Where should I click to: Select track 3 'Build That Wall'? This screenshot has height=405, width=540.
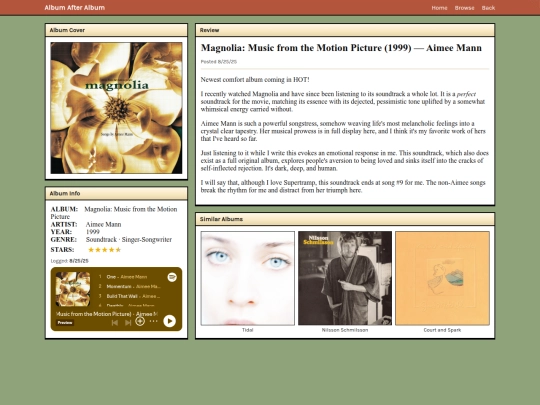click(x=128, y=296)
